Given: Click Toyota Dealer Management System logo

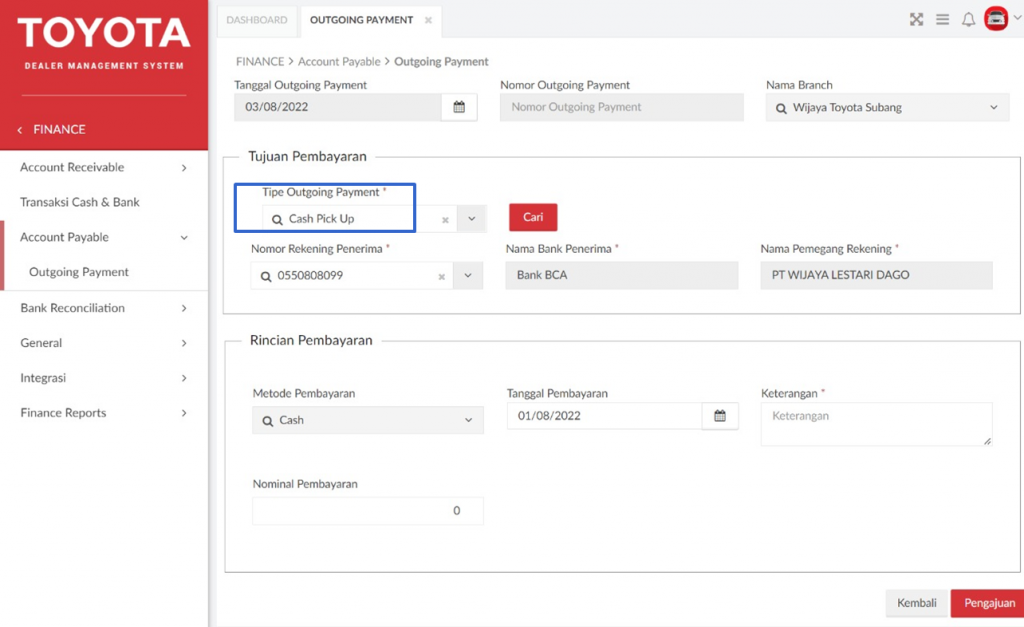Looking at the screenshot, I should pyautogui.click(x=104, y=43).
